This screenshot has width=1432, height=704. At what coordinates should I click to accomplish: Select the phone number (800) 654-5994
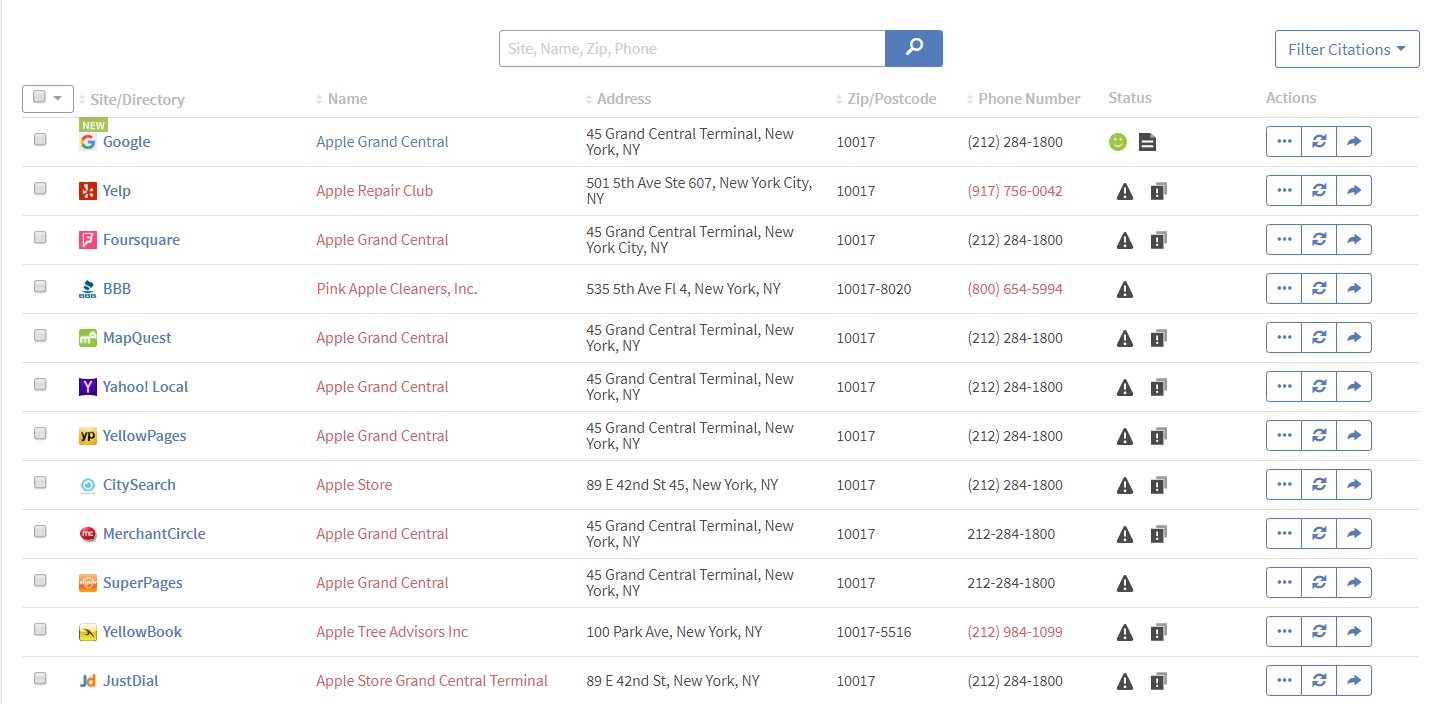(x=1015, y=289)
